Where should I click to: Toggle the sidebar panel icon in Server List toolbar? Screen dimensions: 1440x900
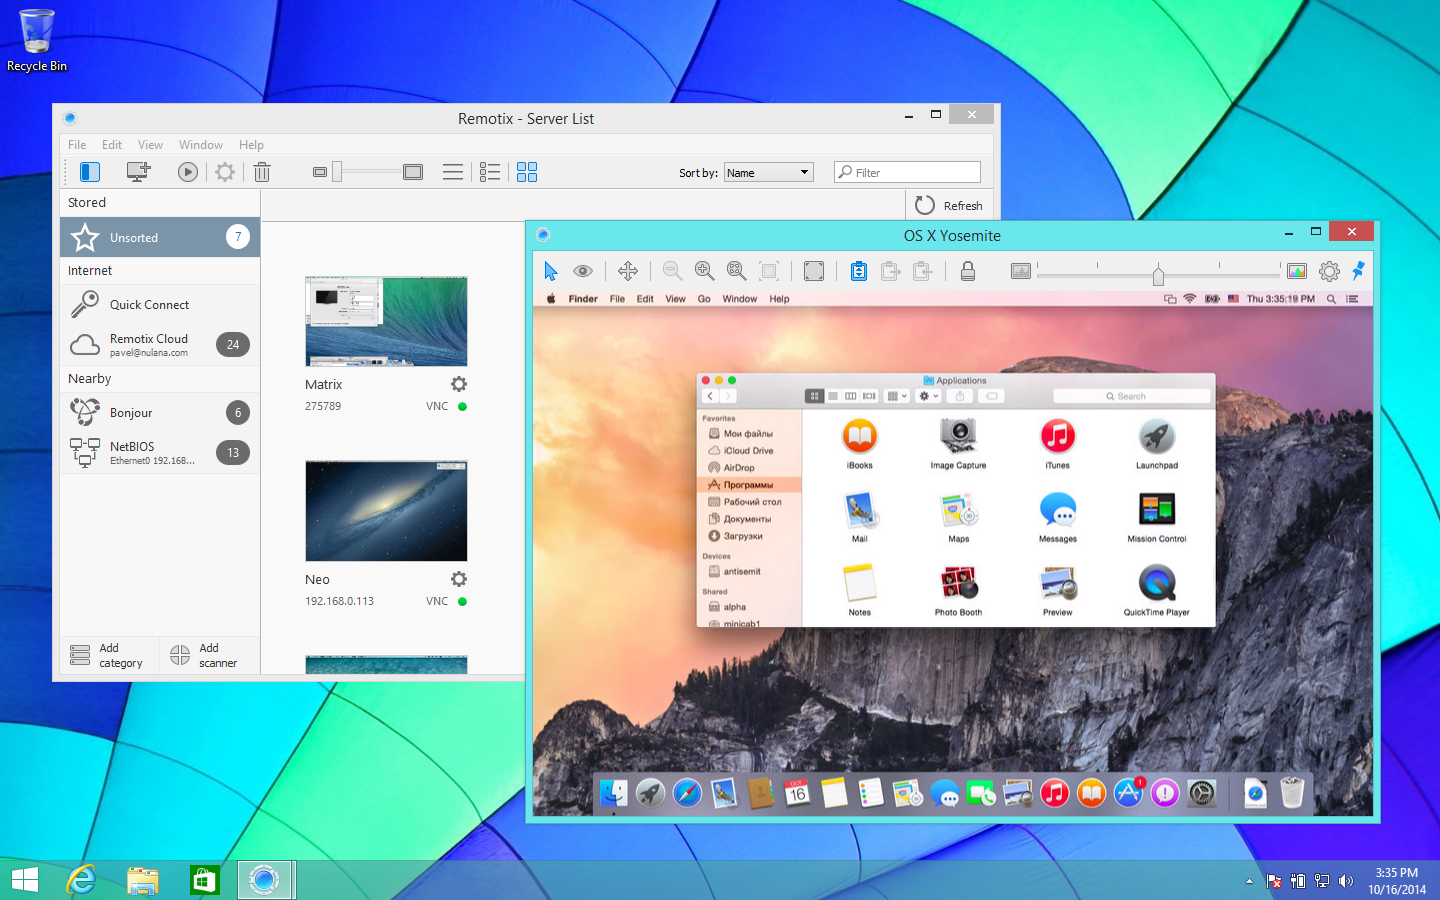tap(90, 172)
